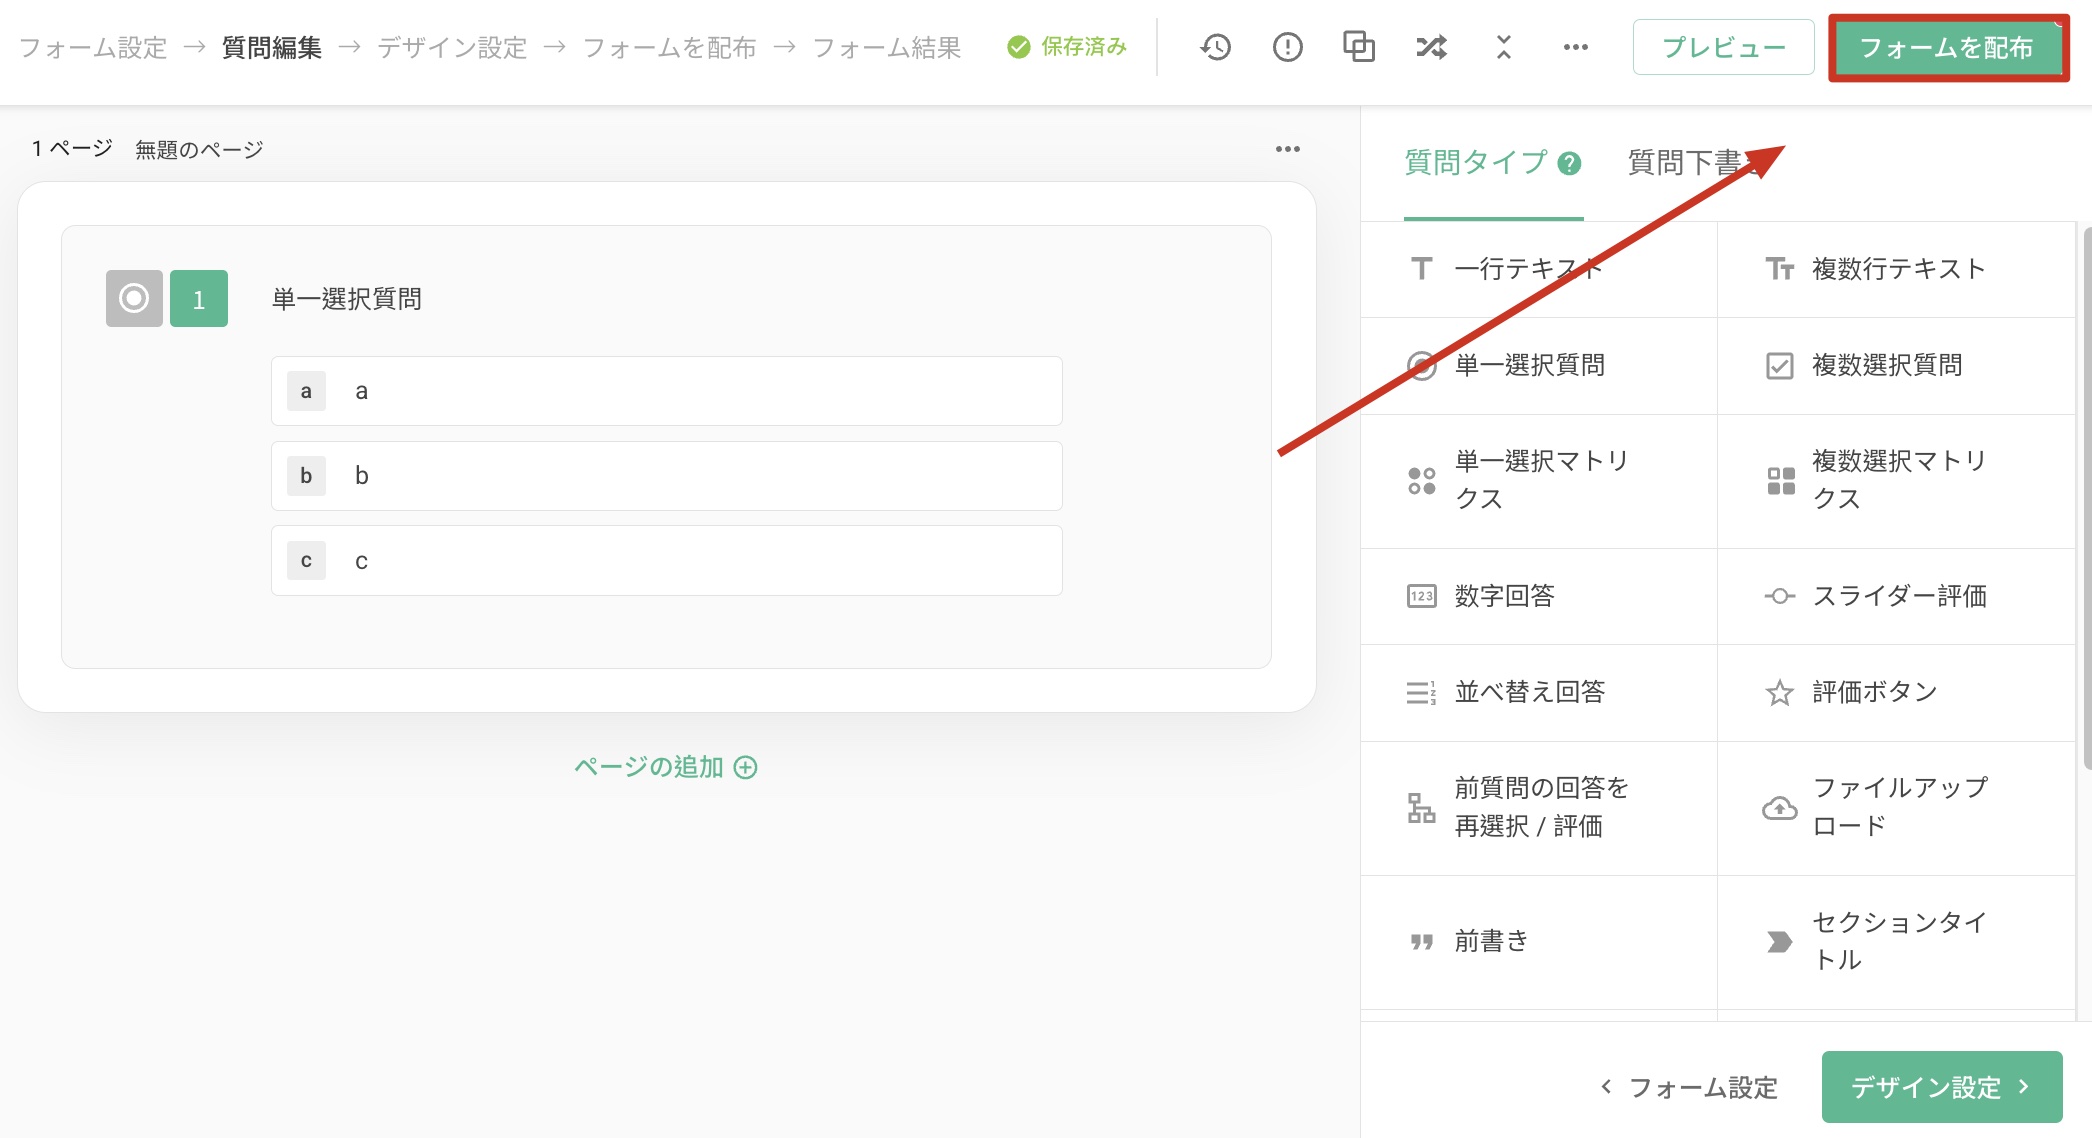Click the プレビュー button
2092x1138 pixels.
coord(1723,47)
